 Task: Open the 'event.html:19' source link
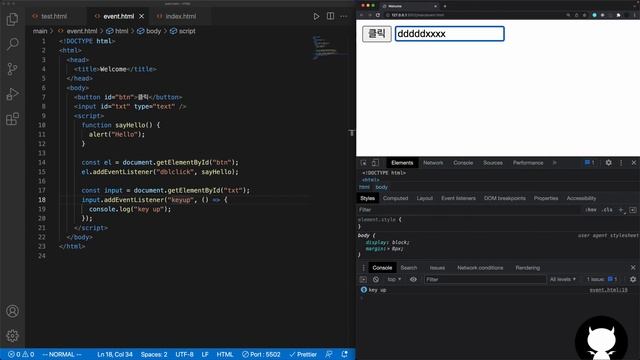(x=608, y=290)
